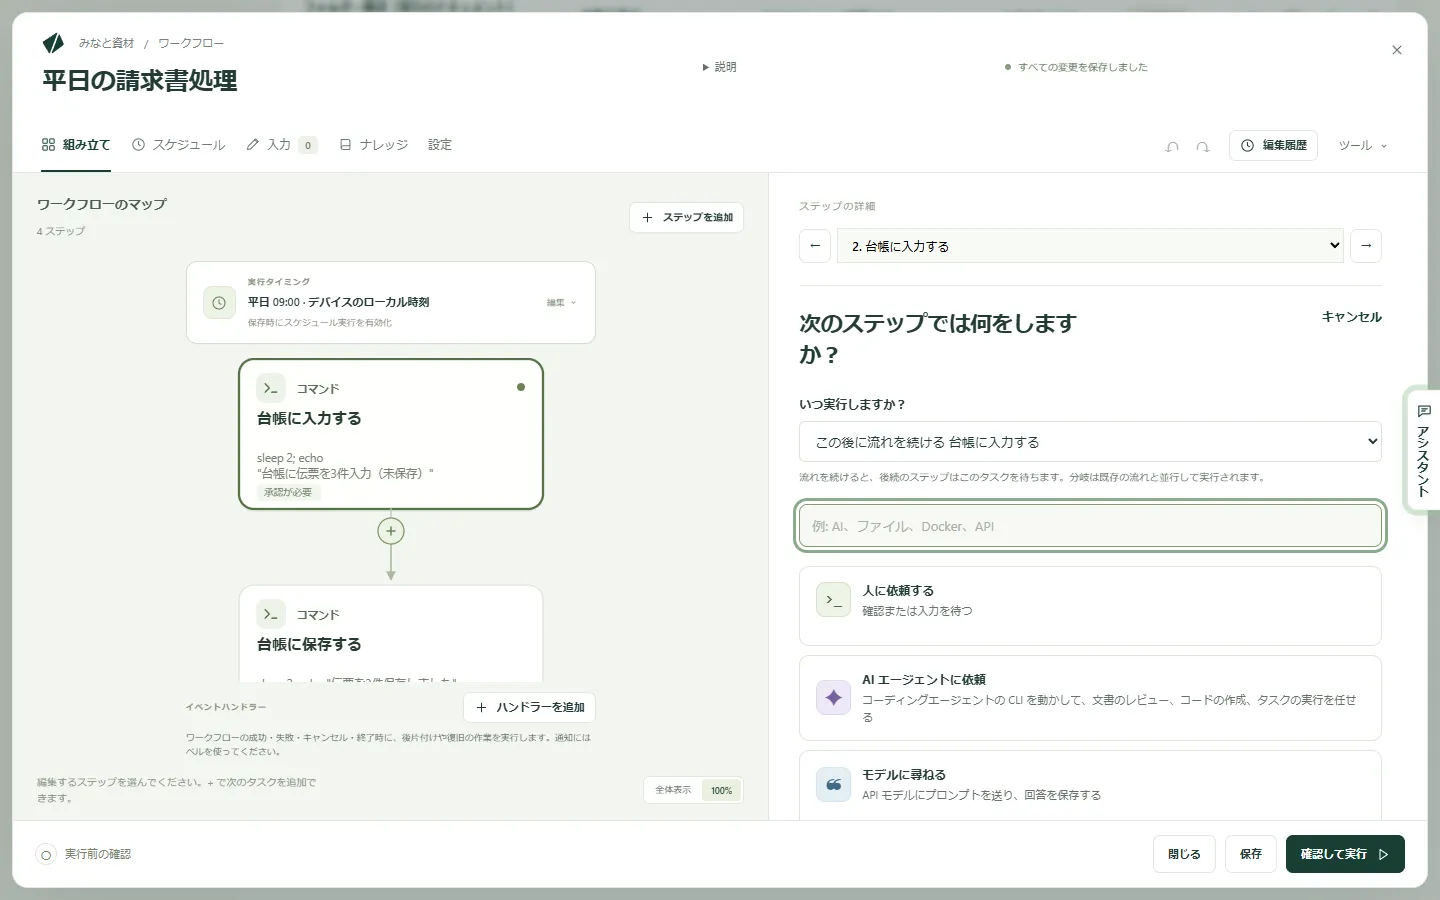Screen dimensions: 1440x900
Task: Click the 平日の請求書処理 title
Action: point(140,81)
